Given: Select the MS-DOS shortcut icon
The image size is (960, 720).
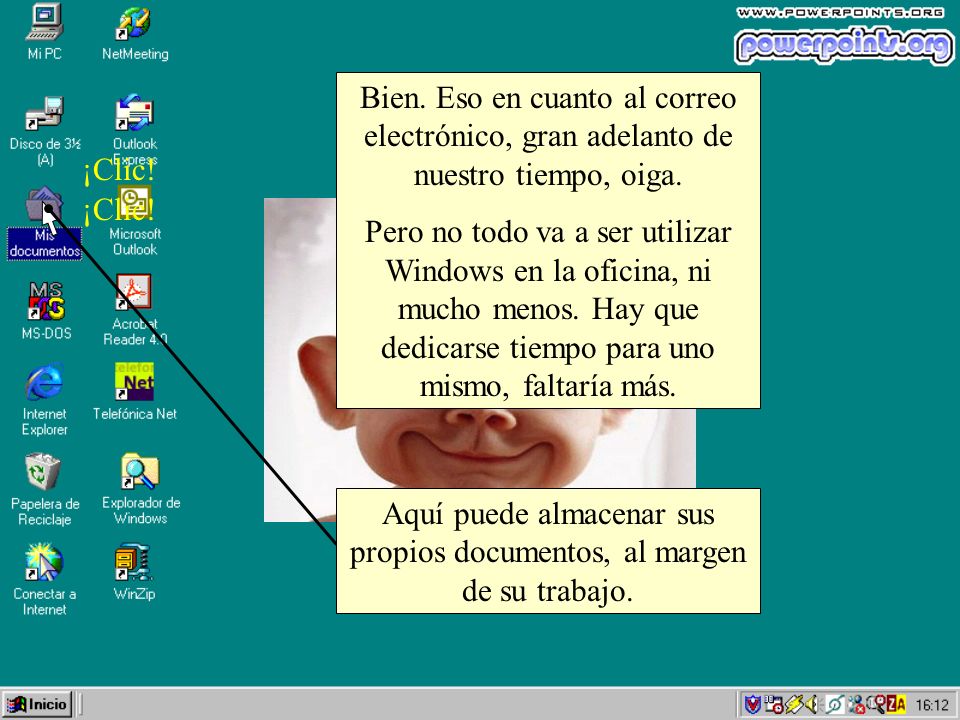Looking at the screenshot, I should click(46, 301).
